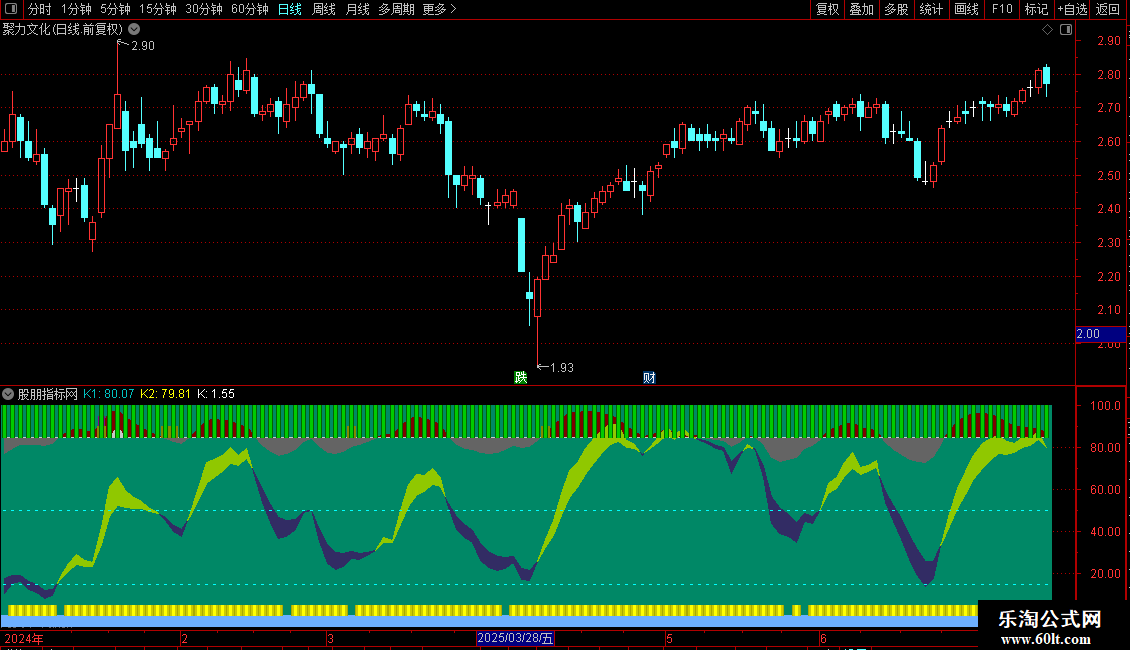Click the diamond marker icon above chart
The width and height of the screenshot is (1130, 650).
point(1047,30)
